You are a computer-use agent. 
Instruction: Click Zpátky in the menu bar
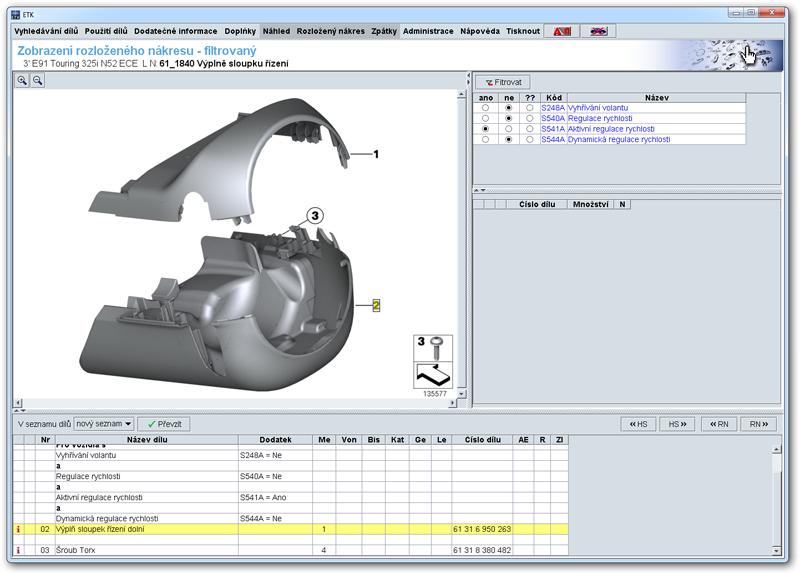pyautogui.click(x=384, y=31)
